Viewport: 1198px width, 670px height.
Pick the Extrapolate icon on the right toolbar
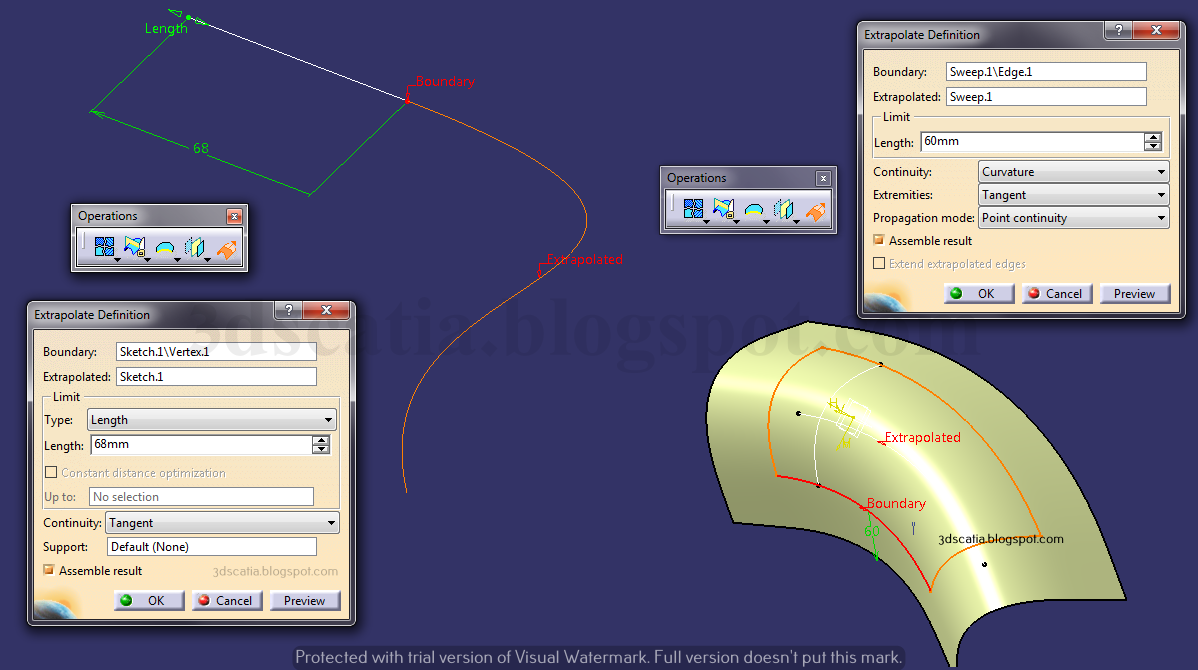pyautogui.click(x=814, y=208)
